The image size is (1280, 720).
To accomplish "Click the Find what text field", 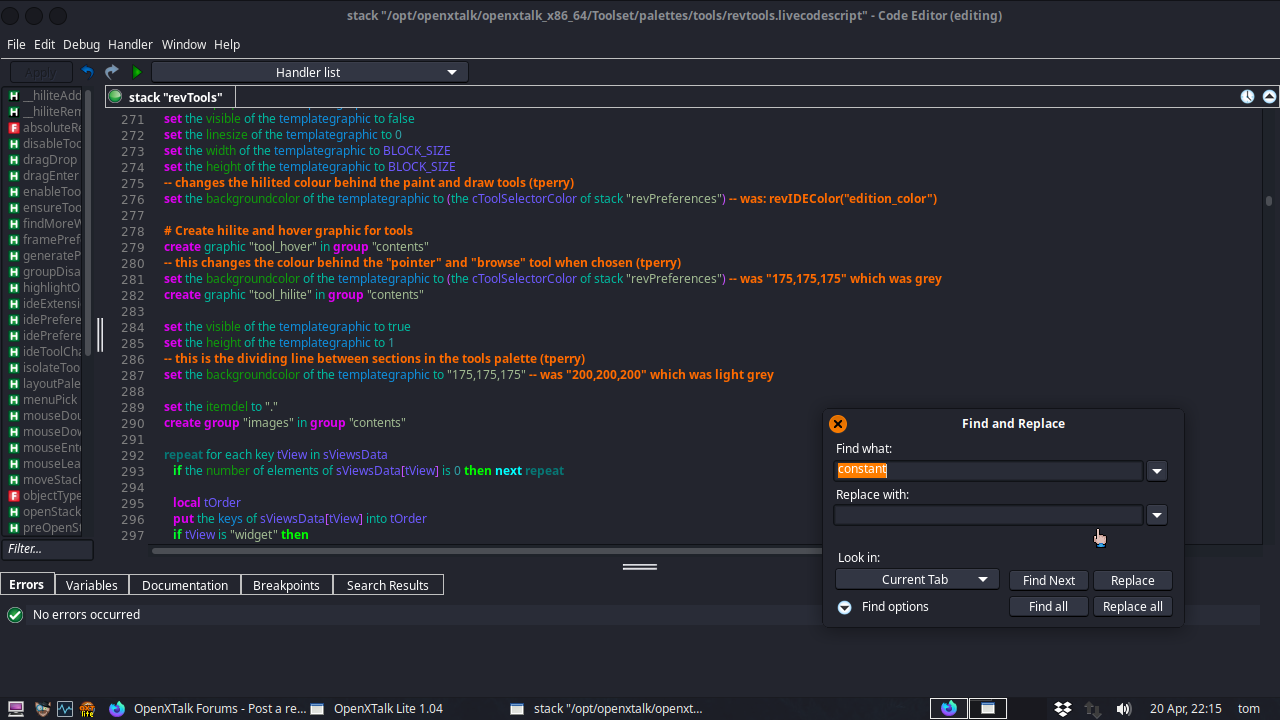I will (989, 470).
